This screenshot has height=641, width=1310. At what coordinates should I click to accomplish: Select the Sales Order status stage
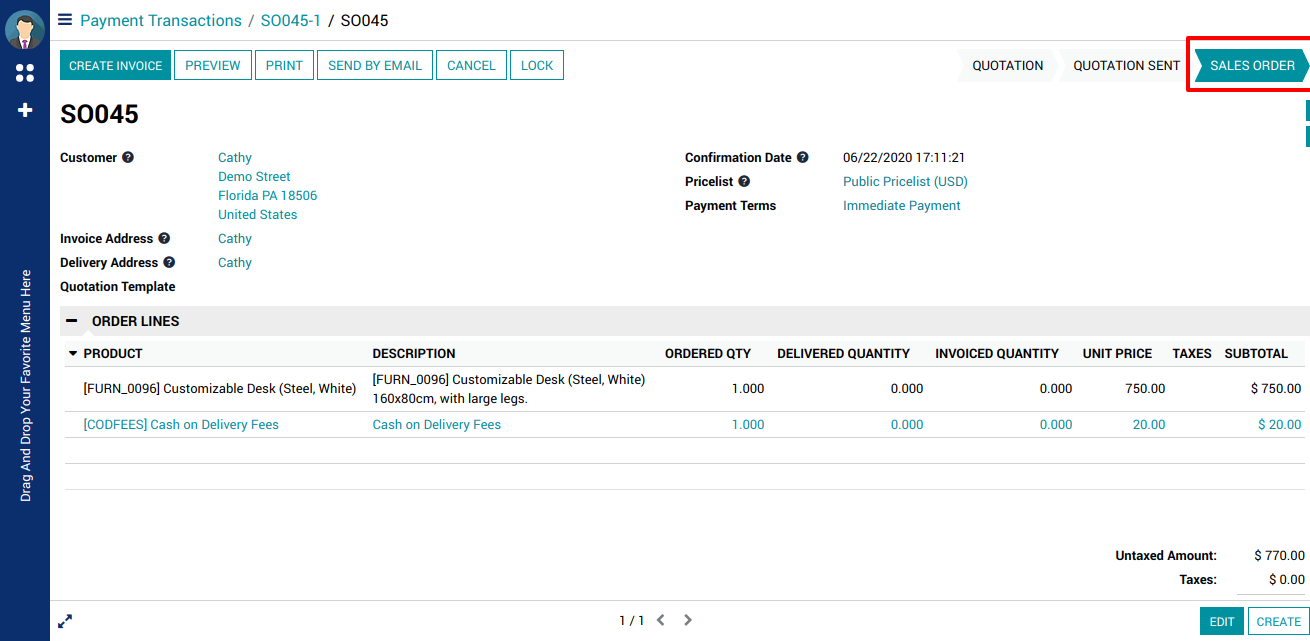pyautogui.click(x=1252, y=66)
